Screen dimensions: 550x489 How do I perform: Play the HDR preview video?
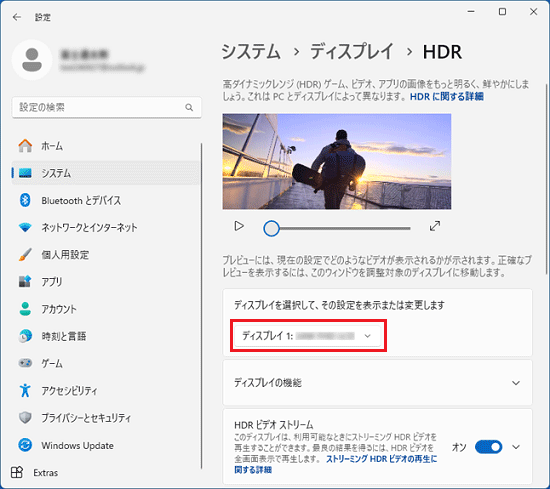point(239,226)
